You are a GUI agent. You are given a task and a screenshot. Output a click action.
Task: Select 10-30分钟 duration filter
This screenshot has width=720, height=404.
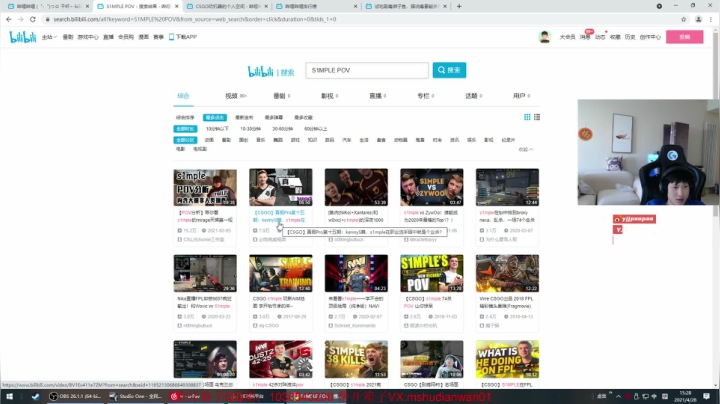[x=250, y=129]
